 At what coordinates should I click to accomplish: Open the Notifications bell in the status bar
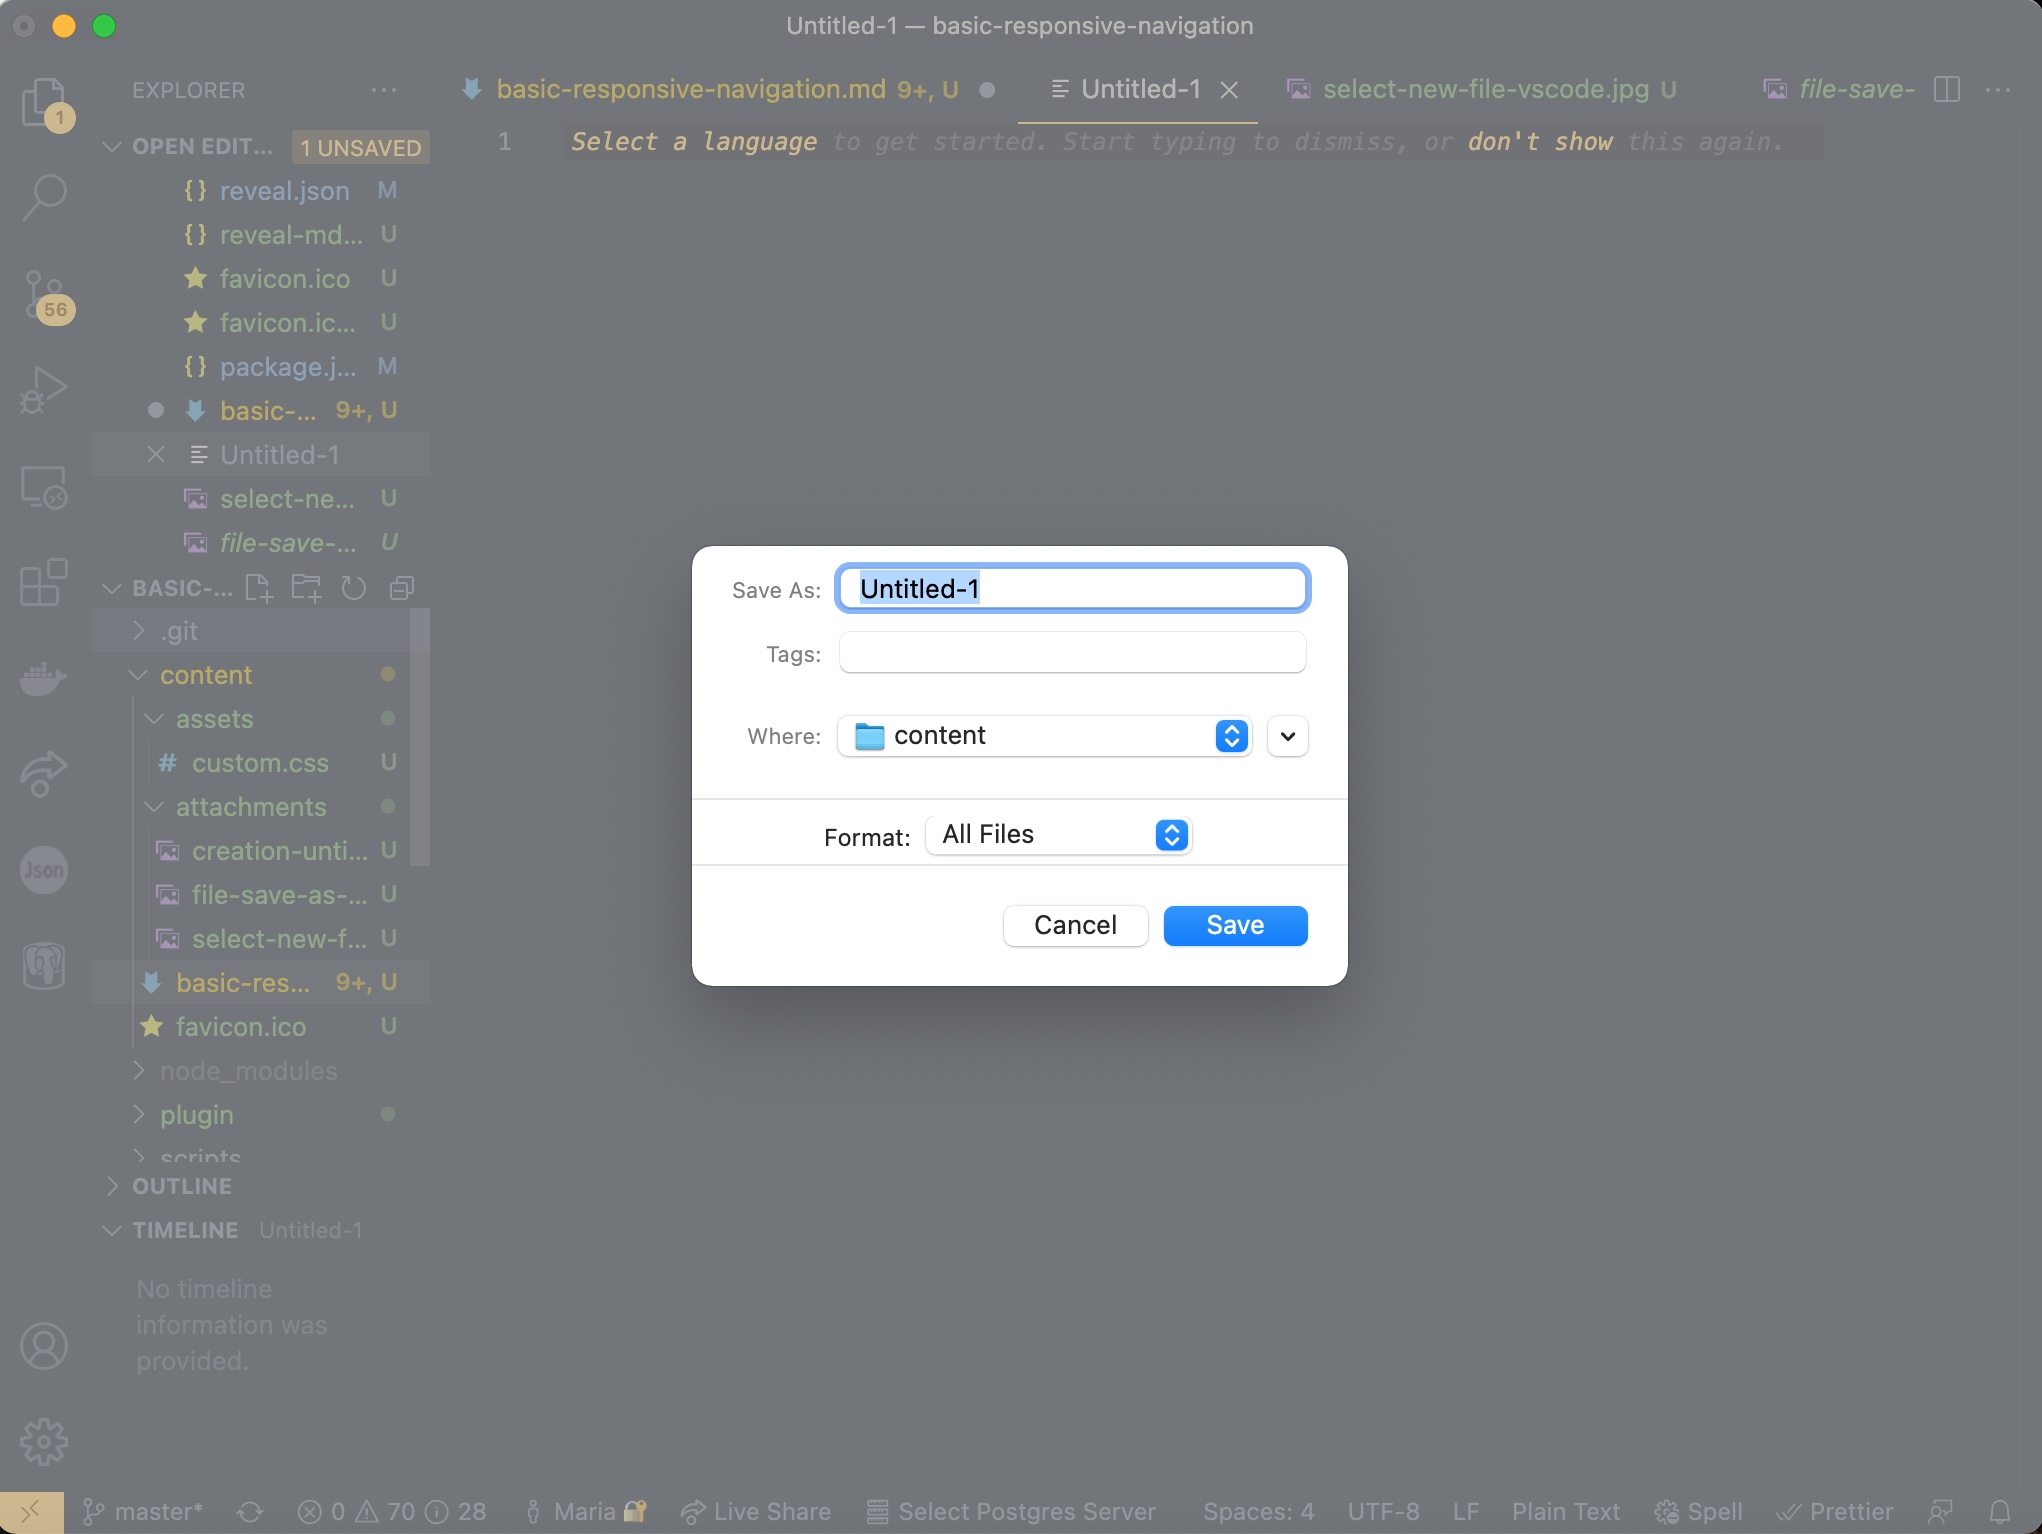tap(1999, 1512)
